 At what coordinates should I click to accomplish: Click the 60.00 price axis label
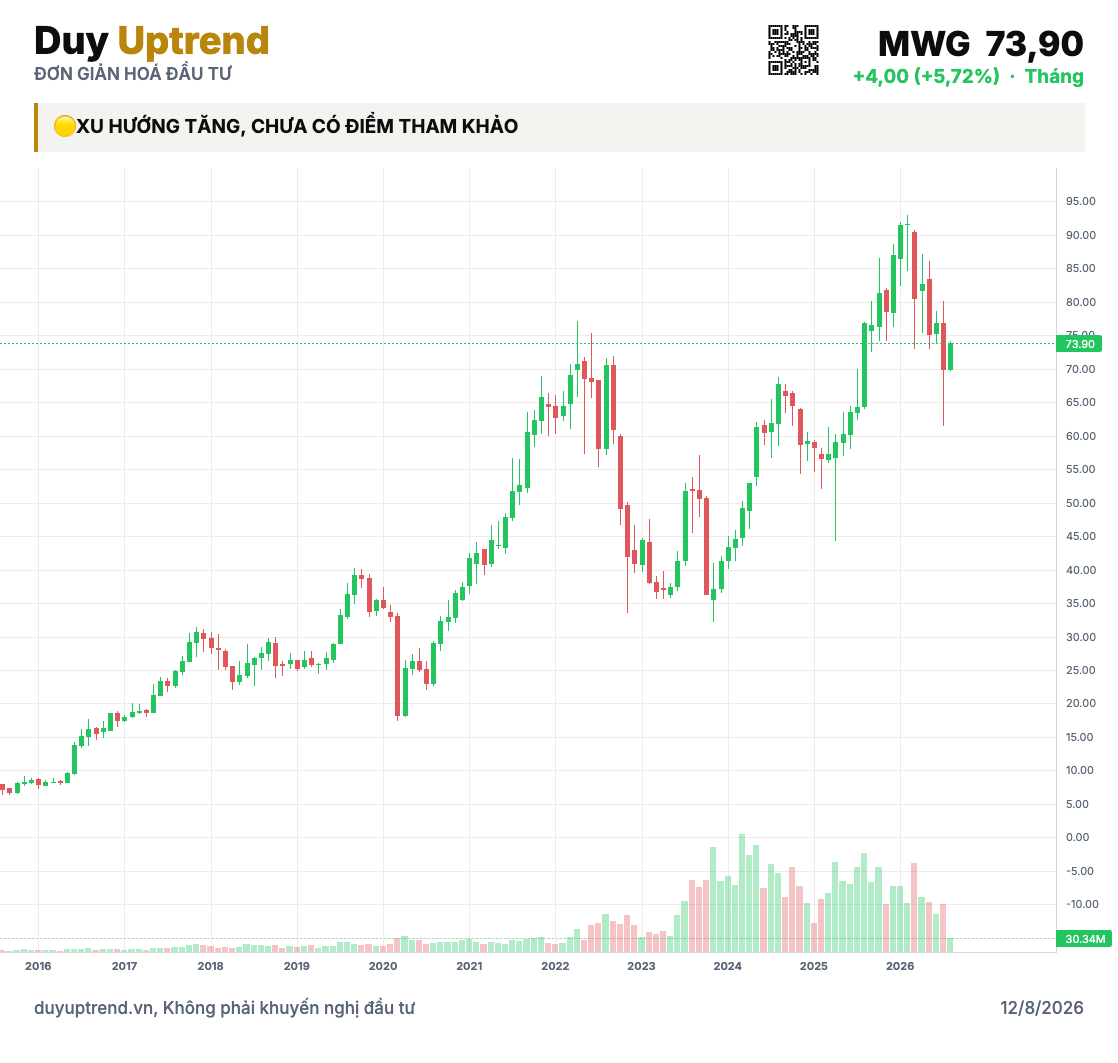(x=1080, y=436)
